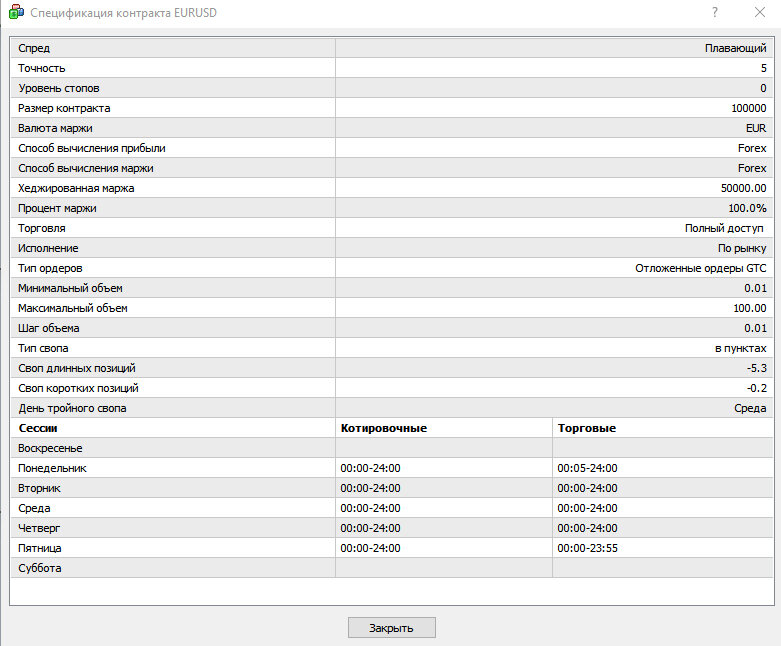Click the Закрыть button

click(391, 628)
